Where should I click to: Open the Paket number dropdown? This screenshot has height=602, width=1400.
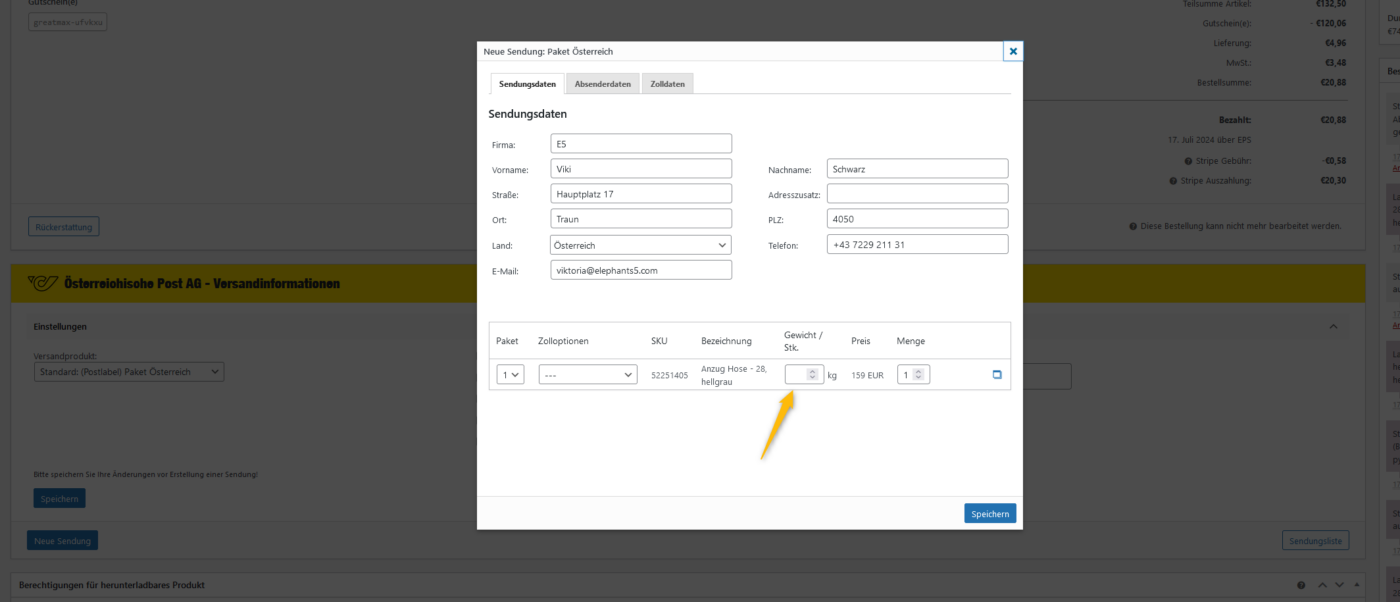[x=510, y=375]
